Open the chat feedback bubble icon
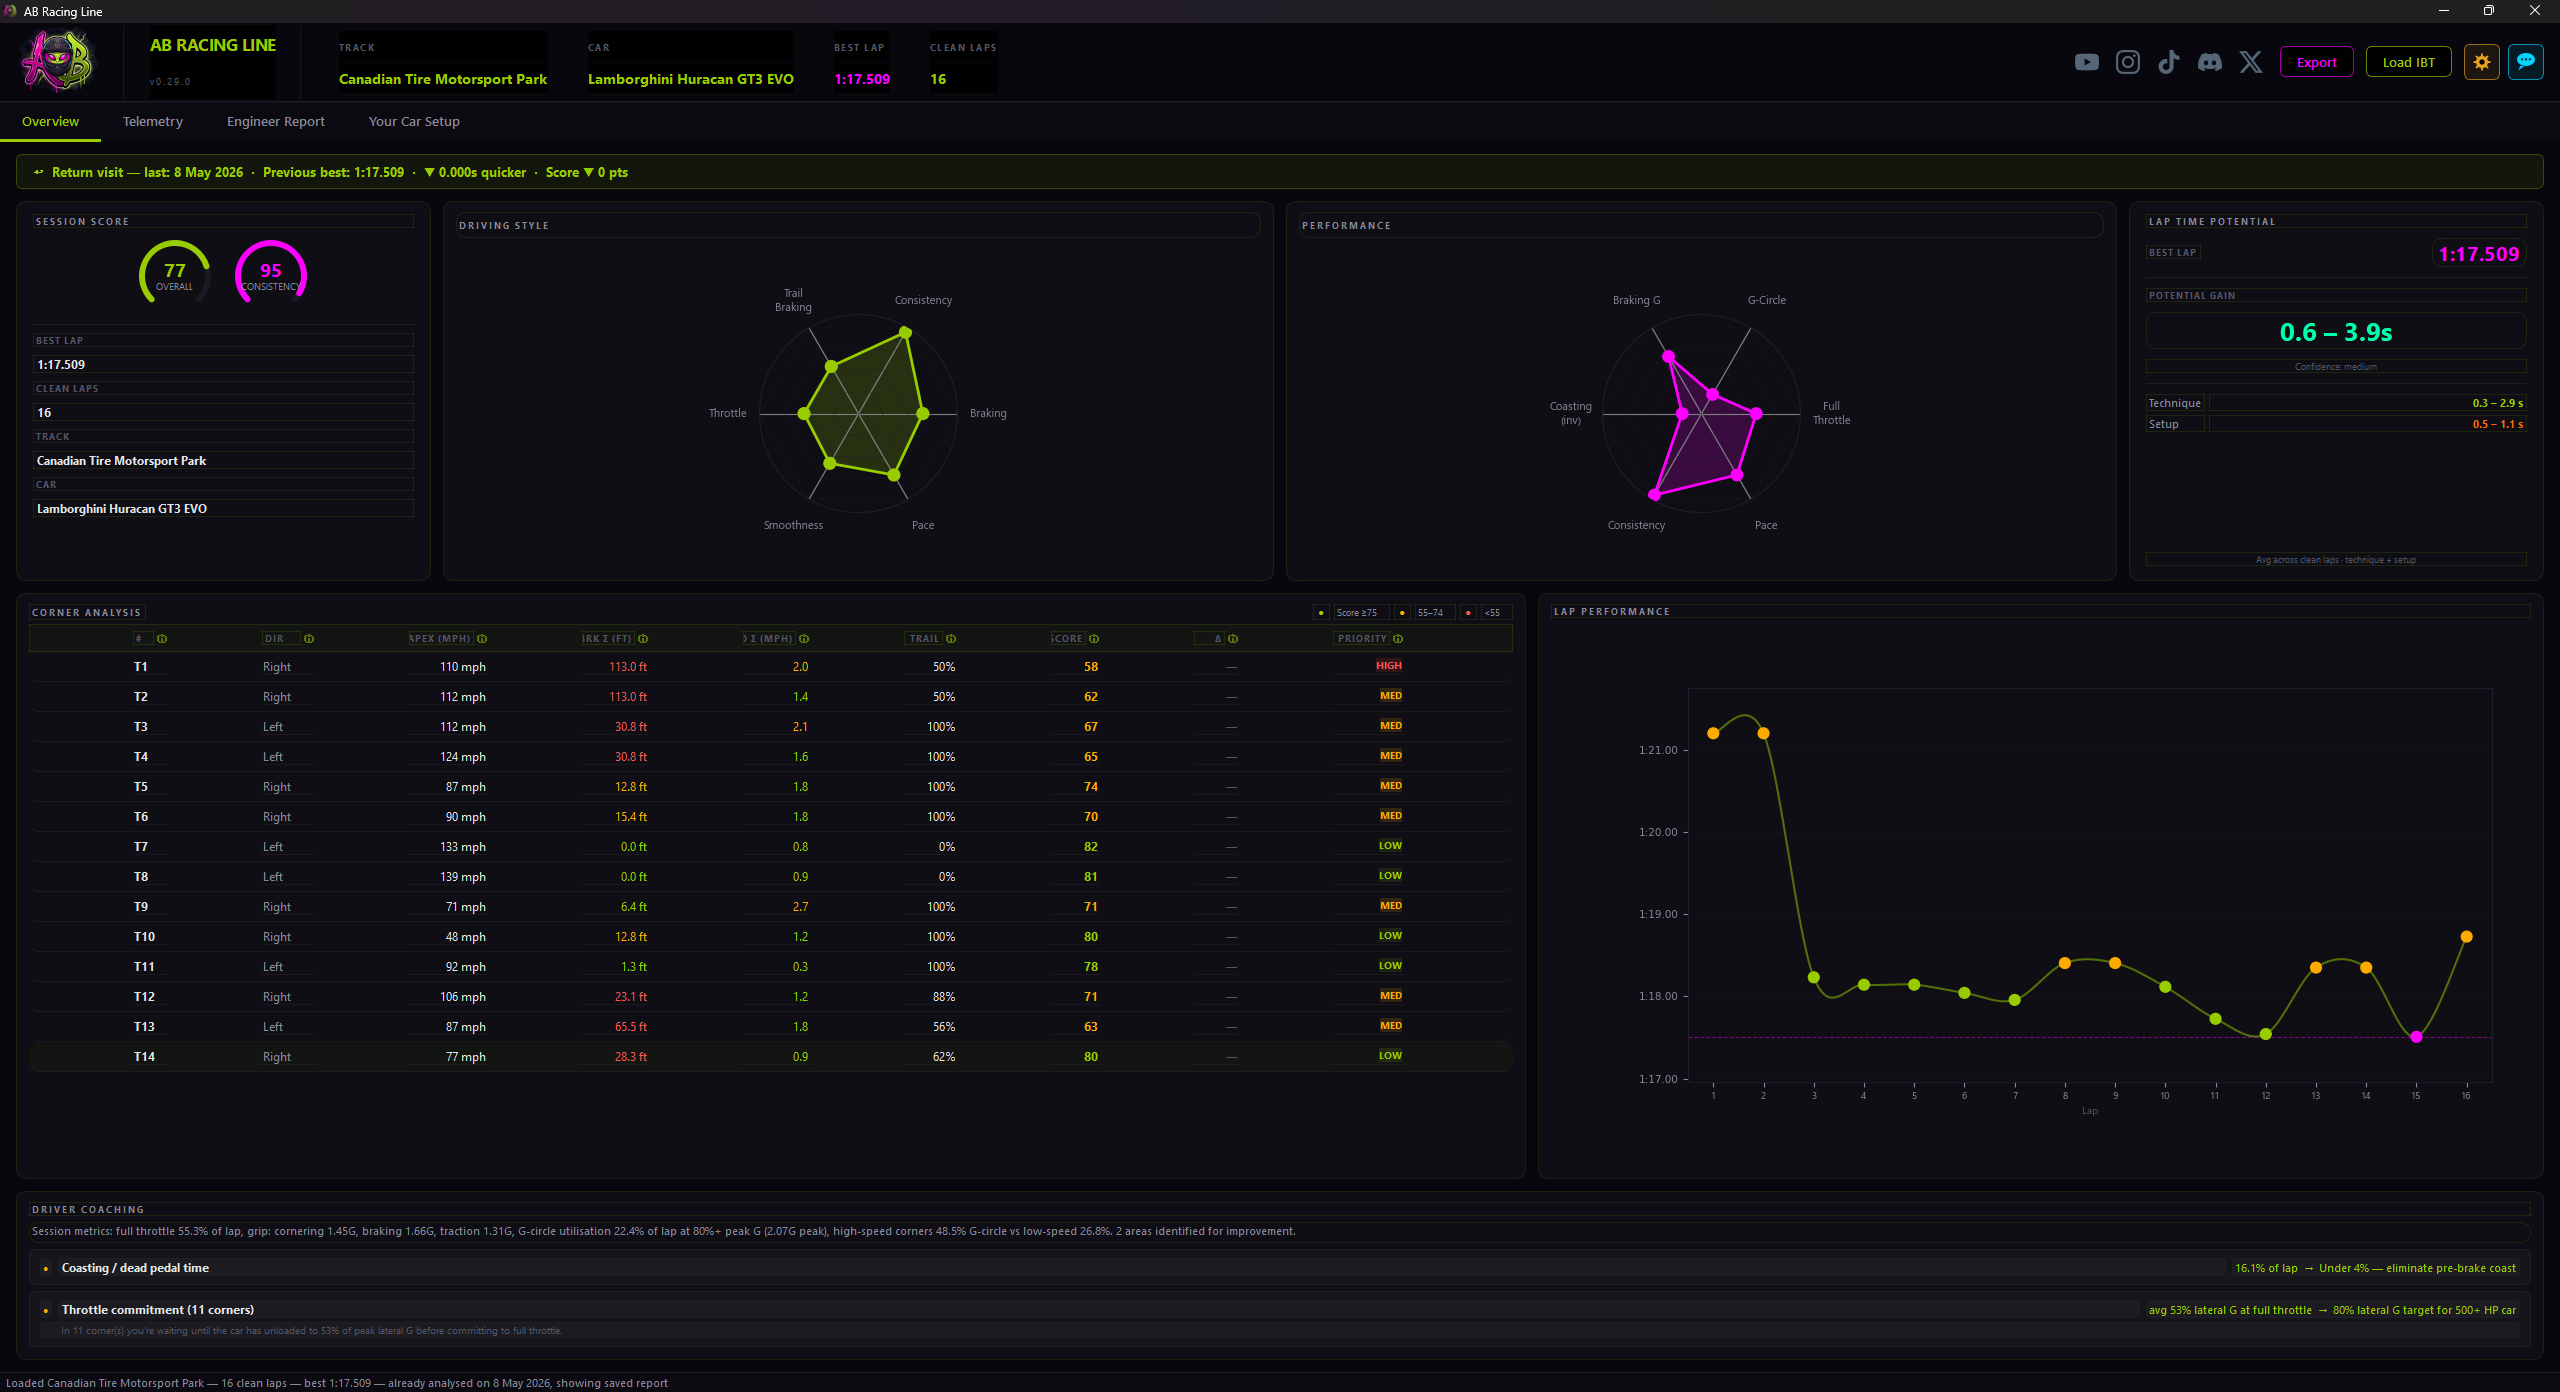Viewport: 2560px width, 1392px height. pyautogui.click(x=2526, y=62)
